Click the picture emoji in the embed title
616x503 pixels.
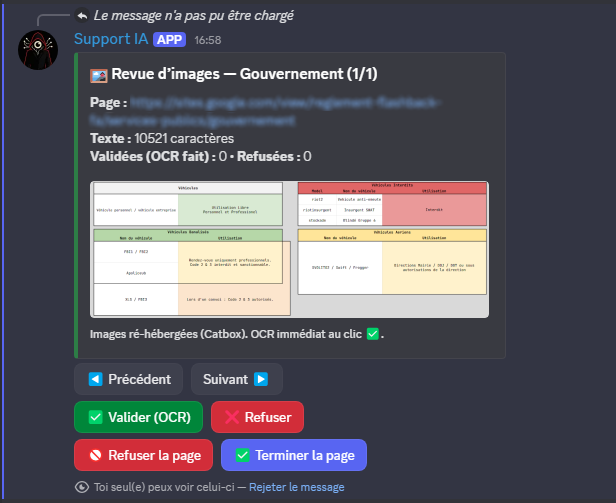(x=99, y=75)
